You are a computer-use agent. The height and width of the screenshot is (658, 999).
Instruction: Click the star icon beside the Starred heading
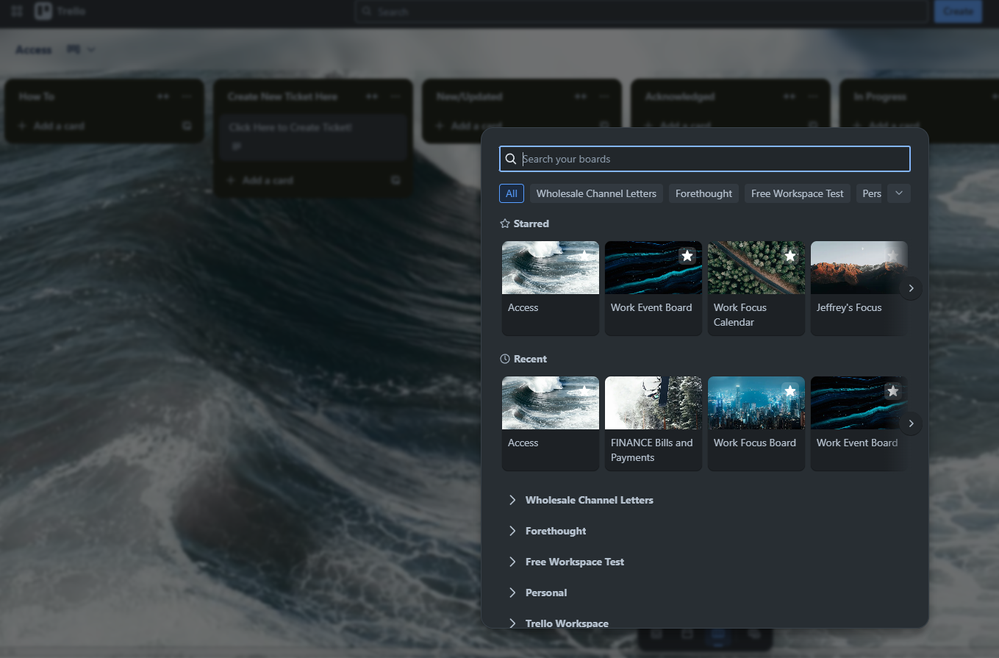coord(505,223)
